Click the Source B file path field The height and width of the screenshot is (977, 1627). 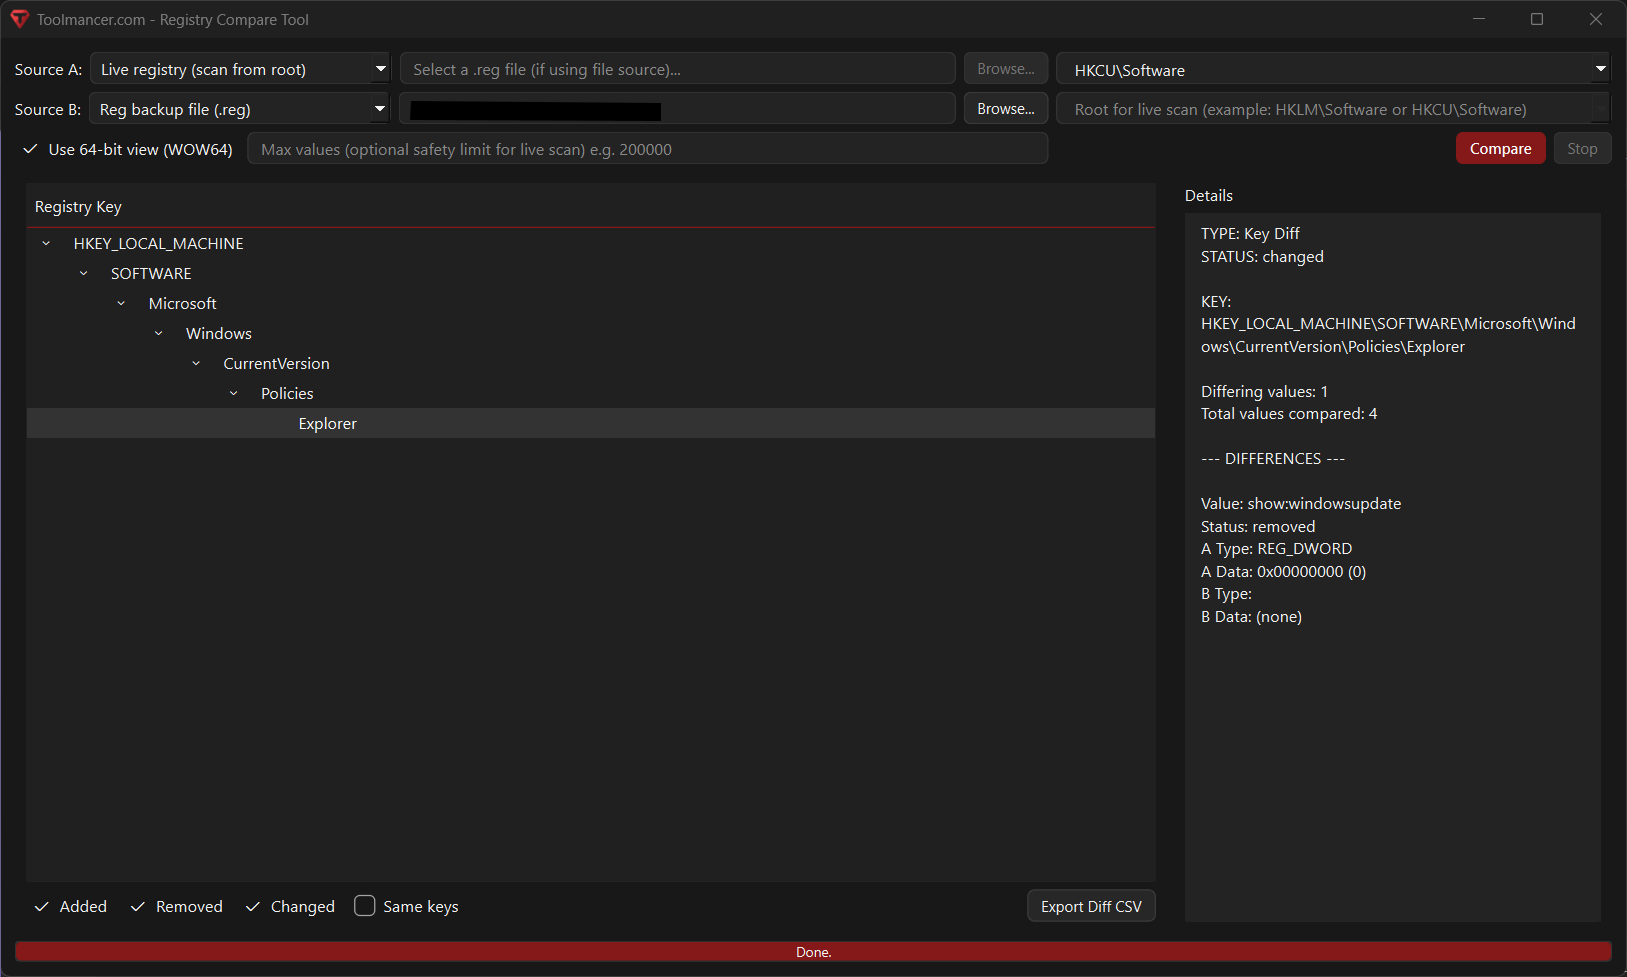[x=677, y=109]
